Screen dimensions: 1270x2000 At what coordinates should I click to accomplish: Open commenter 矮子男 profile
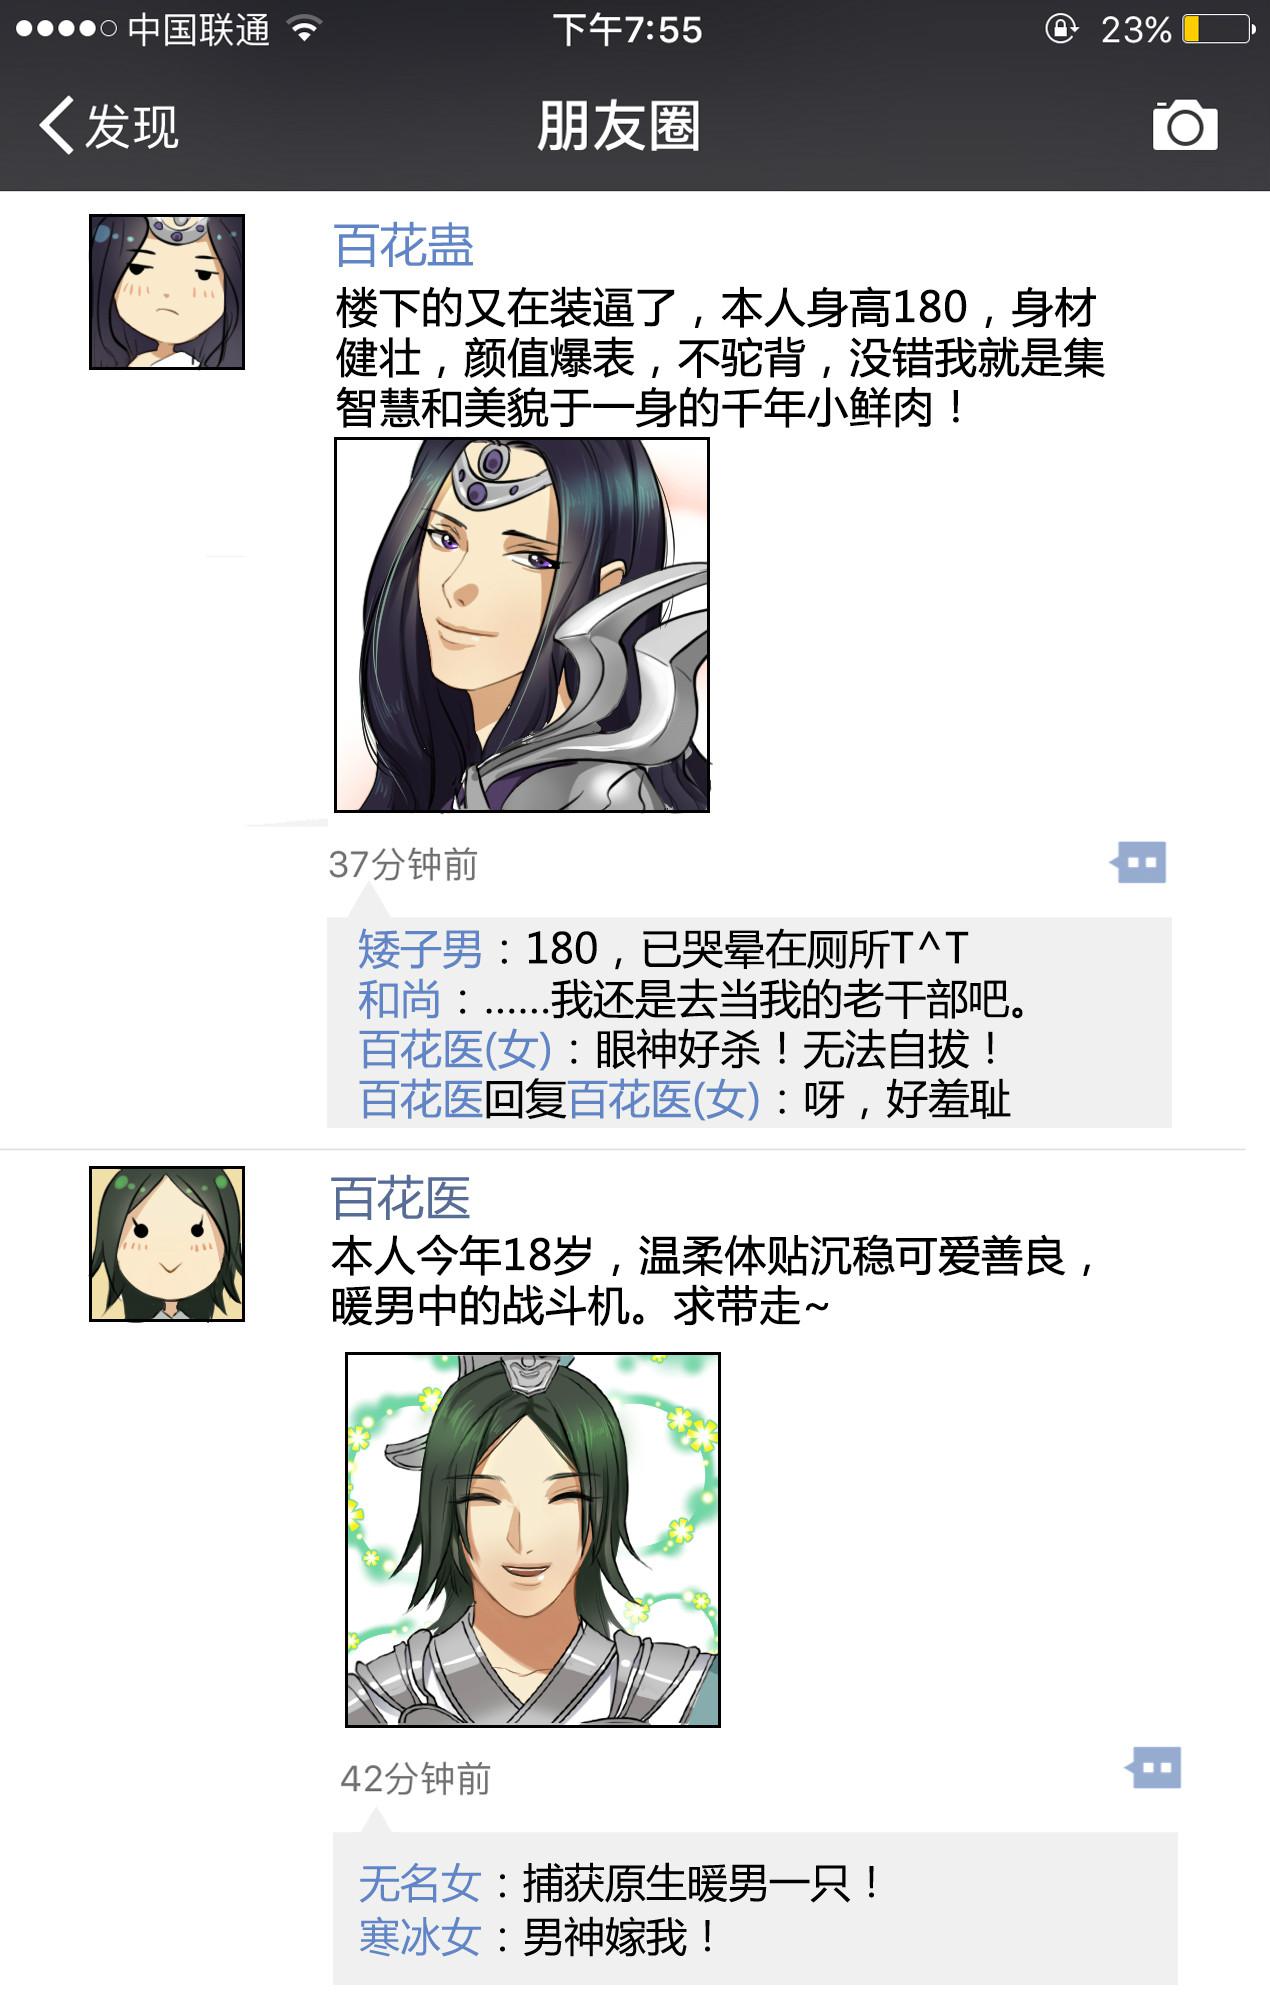click(420, 949)
